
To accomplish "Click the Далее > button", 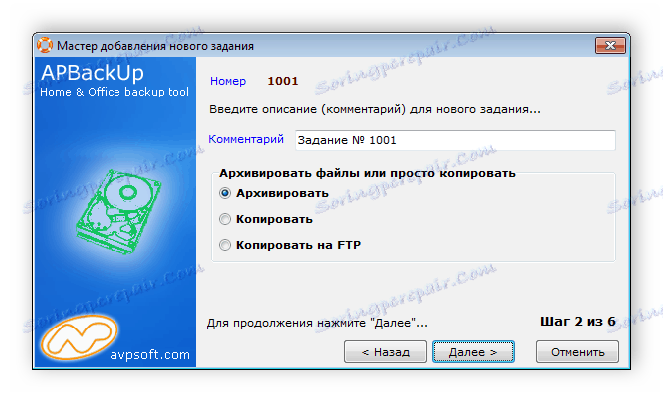I will 473,352.
